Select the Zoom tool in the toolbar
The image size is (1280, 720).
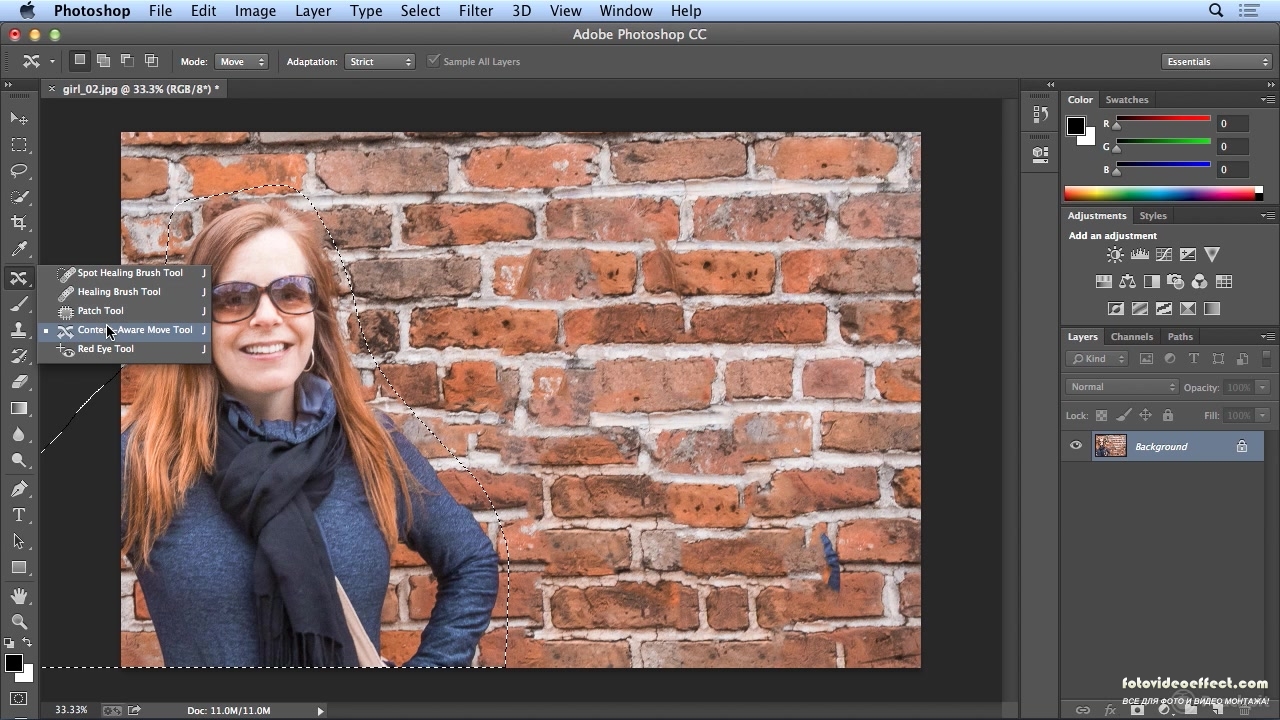coord(19,622)
